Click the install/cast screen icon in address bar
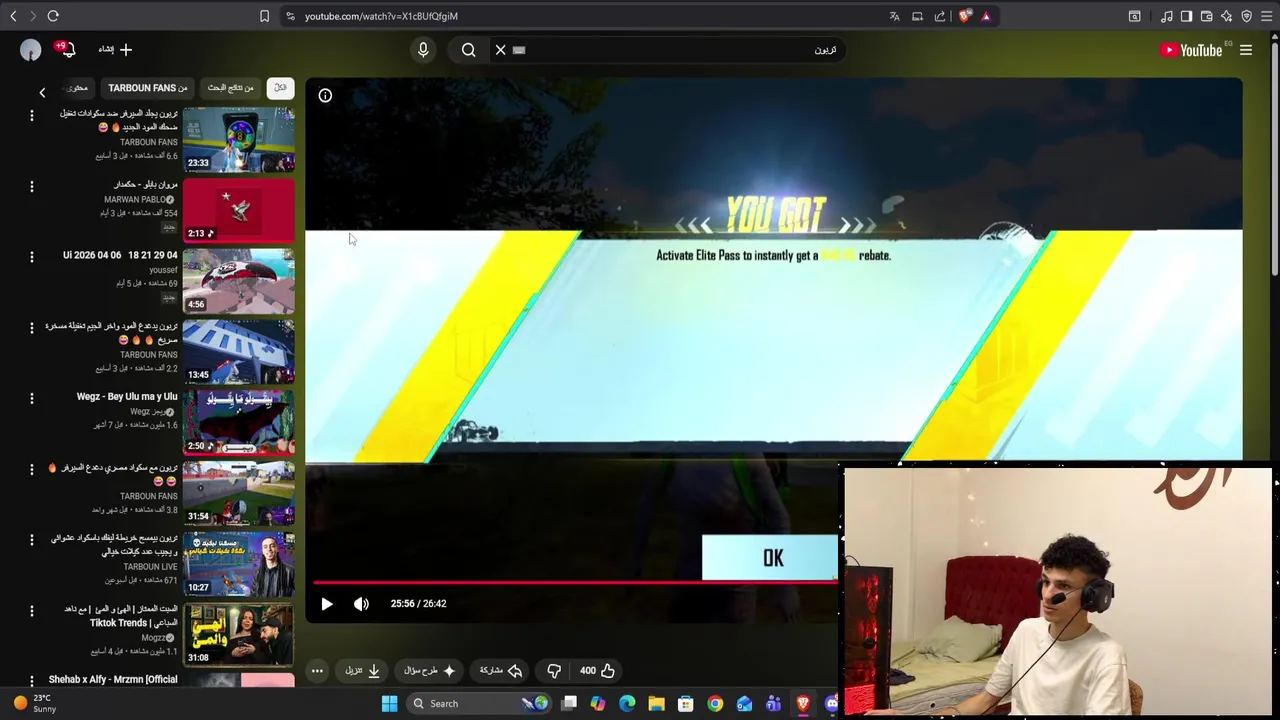The height and width of the screenshot is (720, 1280). 917,16
